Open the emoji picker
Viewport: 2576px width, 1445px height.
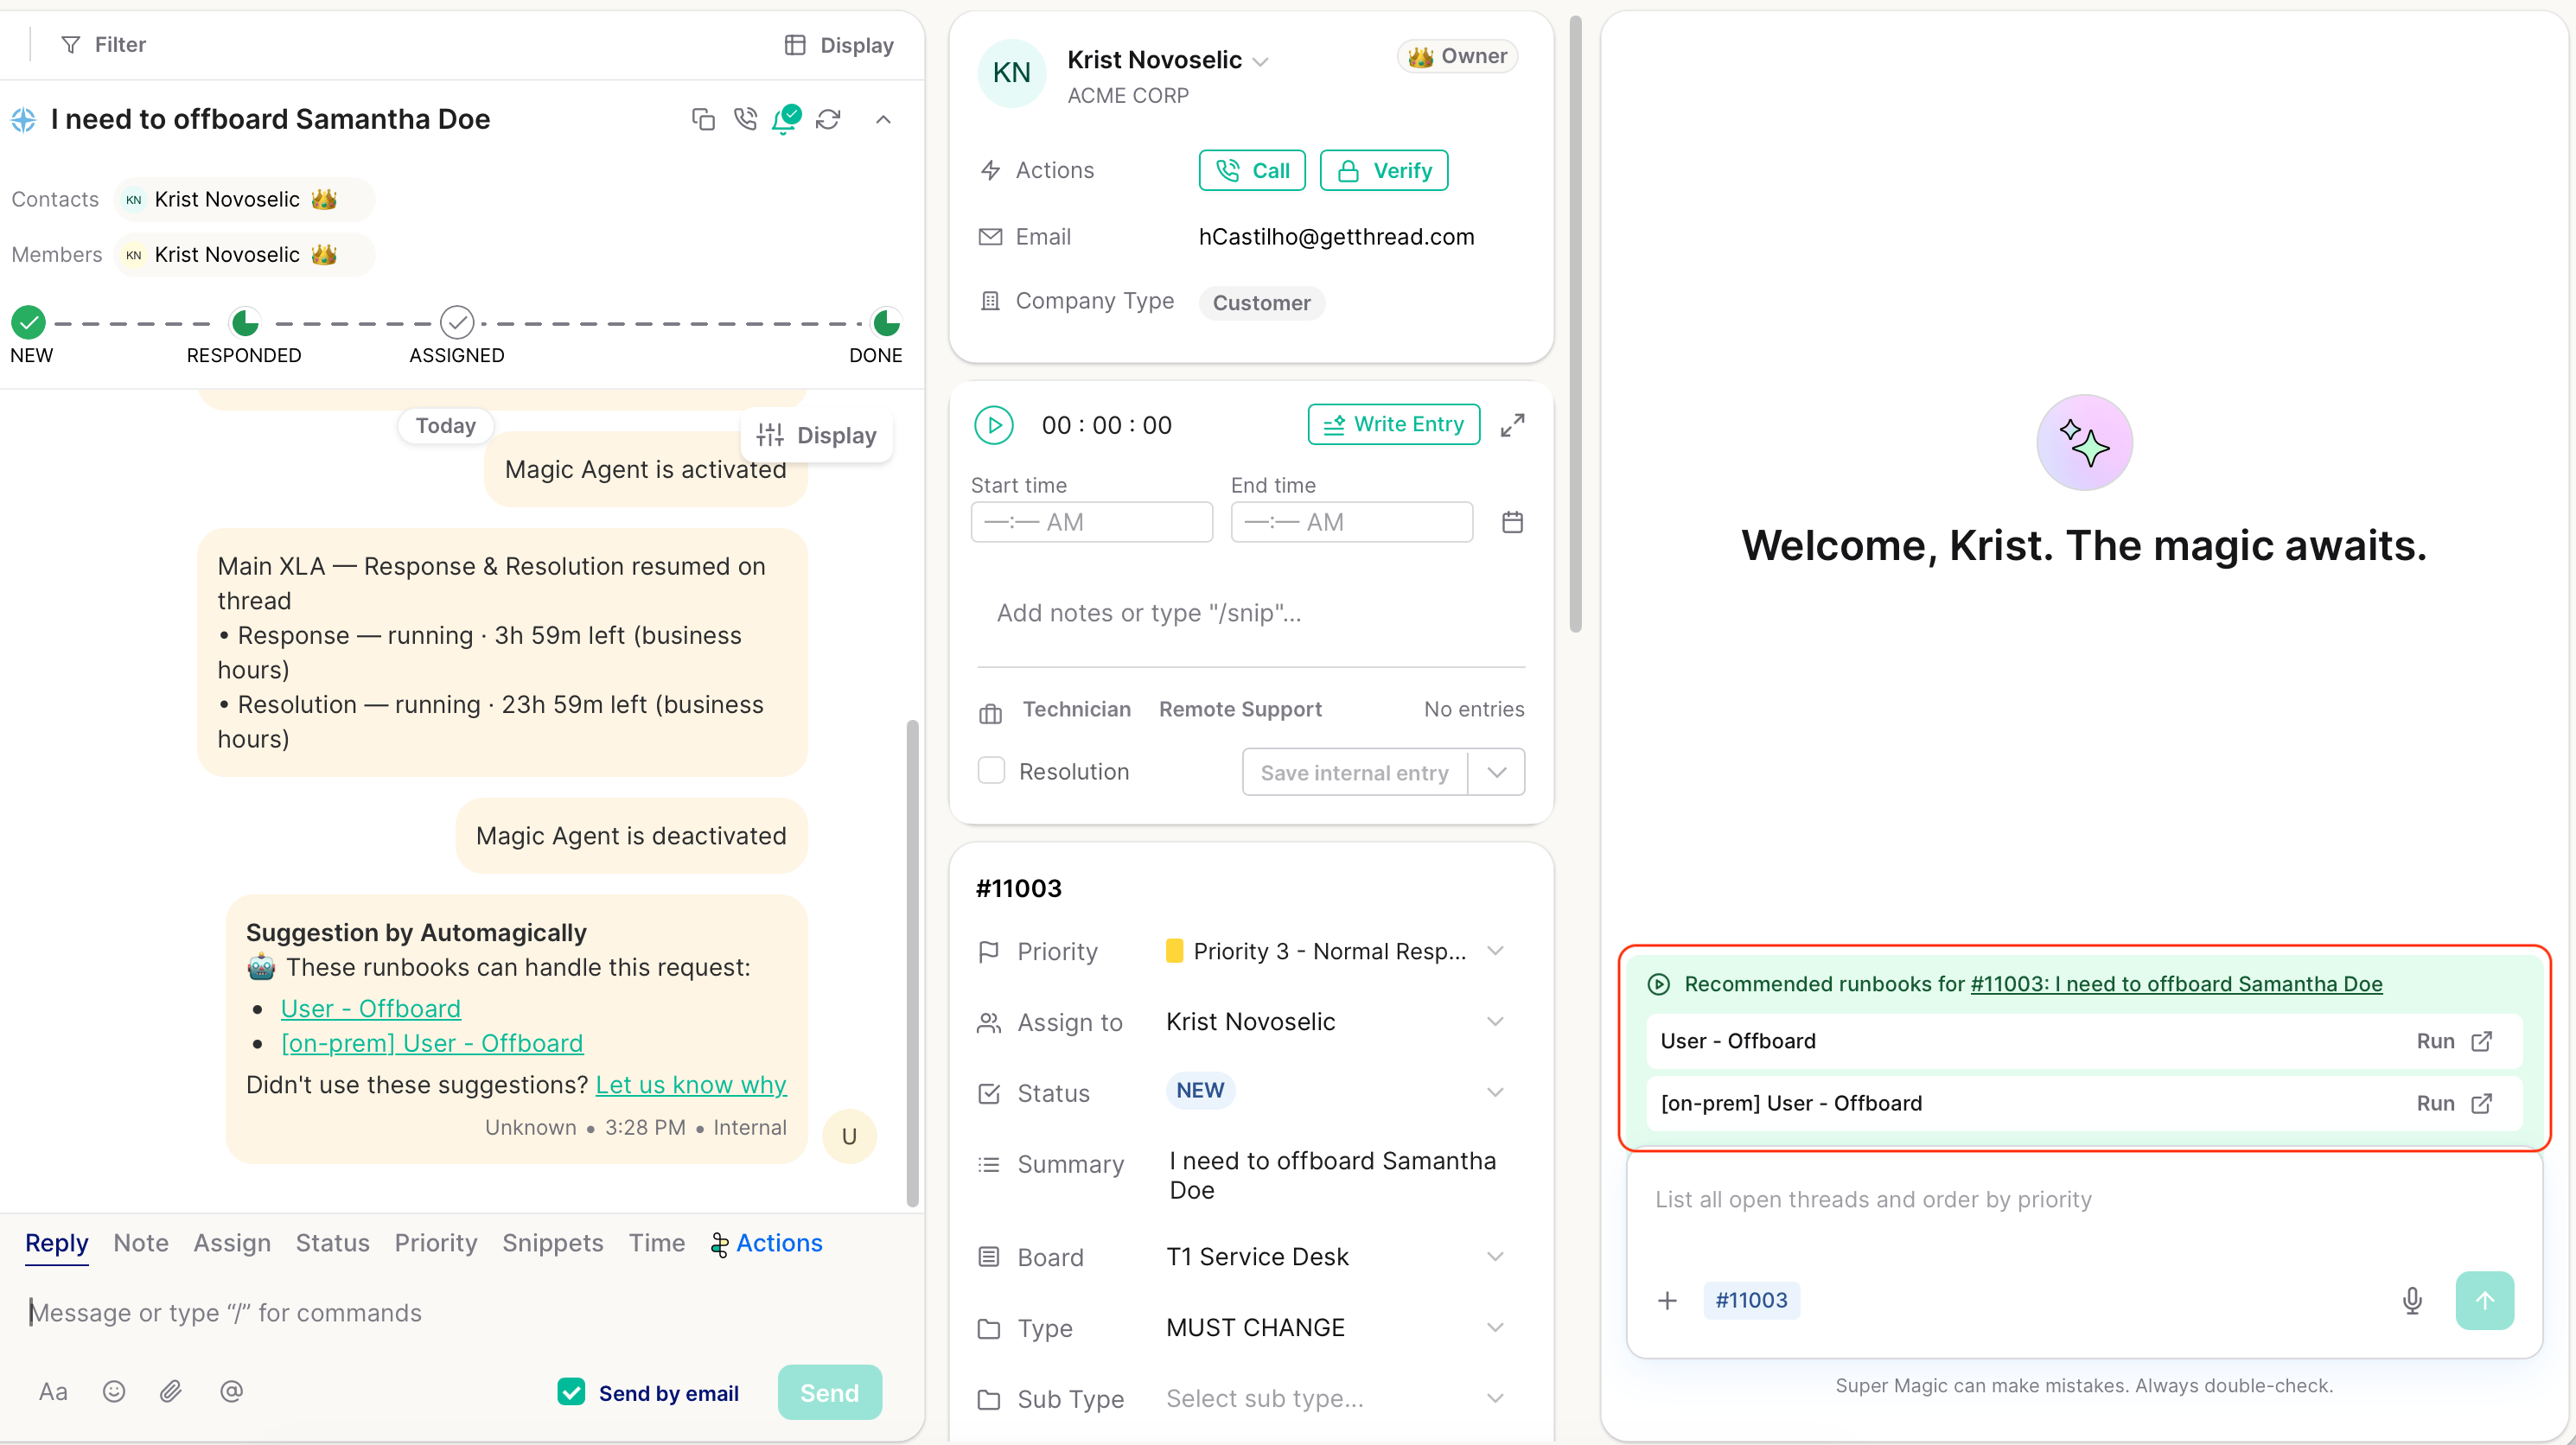(114, 1392)
